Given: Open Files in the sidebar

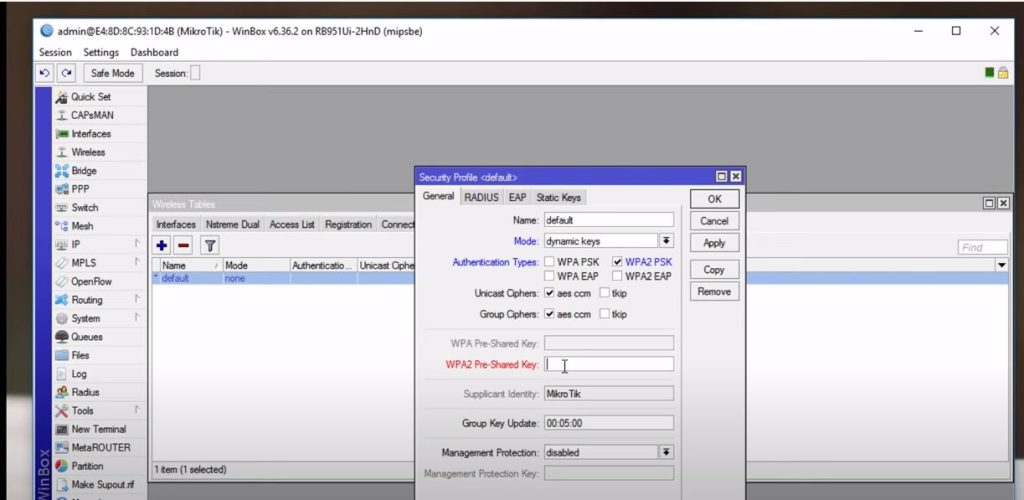Looking at the screenshot, I should 80,355.
